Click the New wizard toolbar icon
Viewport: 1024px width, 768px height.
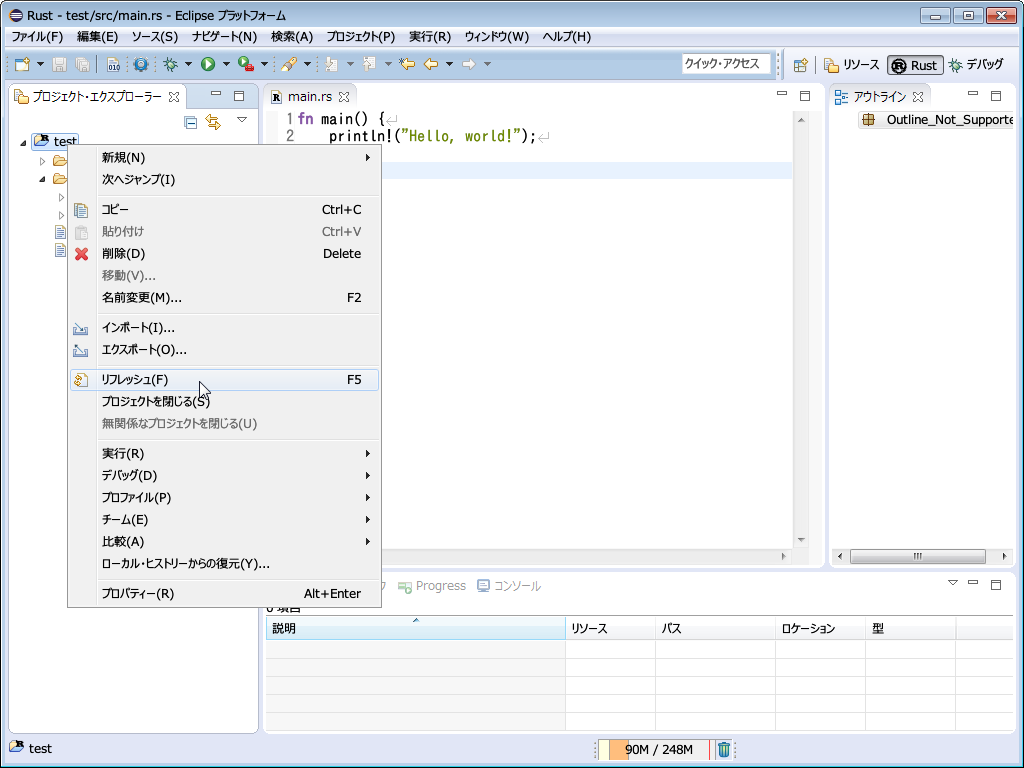22,64
